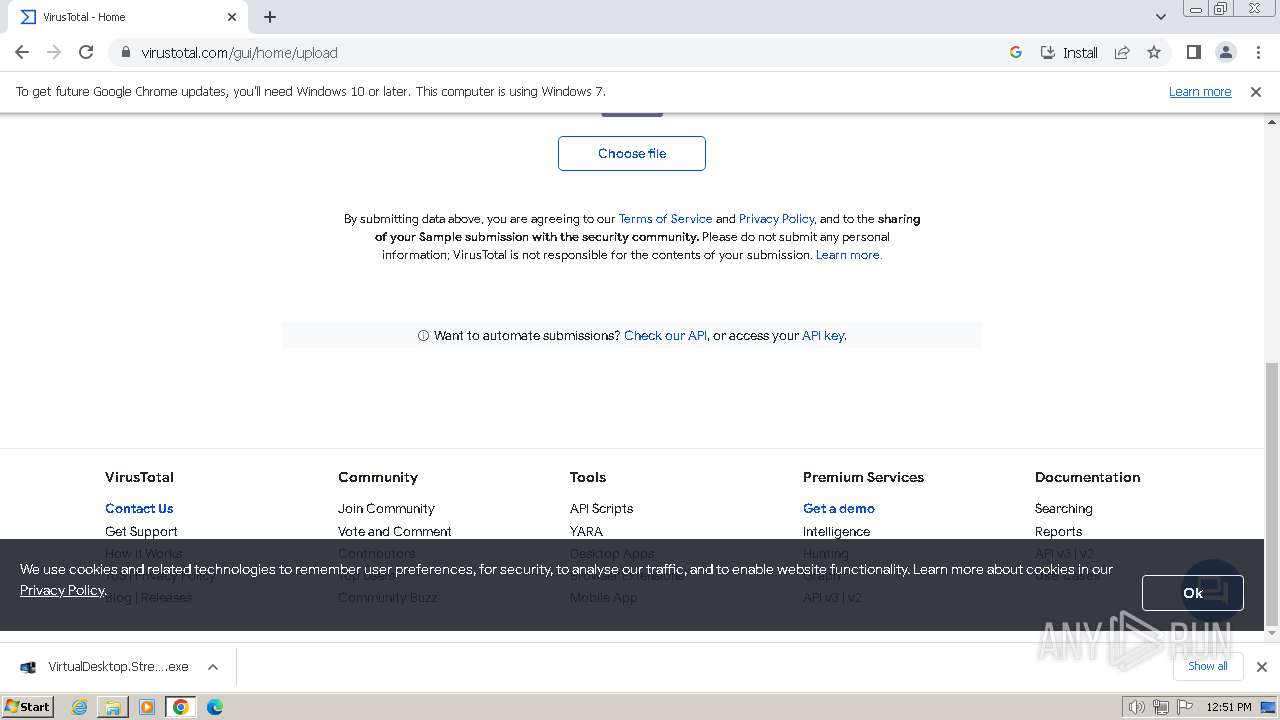The height and width of the screenshot is (720, 1280).
Task: Open Join Community footer link
Action: pyautogui.click(x=386, y=508)
